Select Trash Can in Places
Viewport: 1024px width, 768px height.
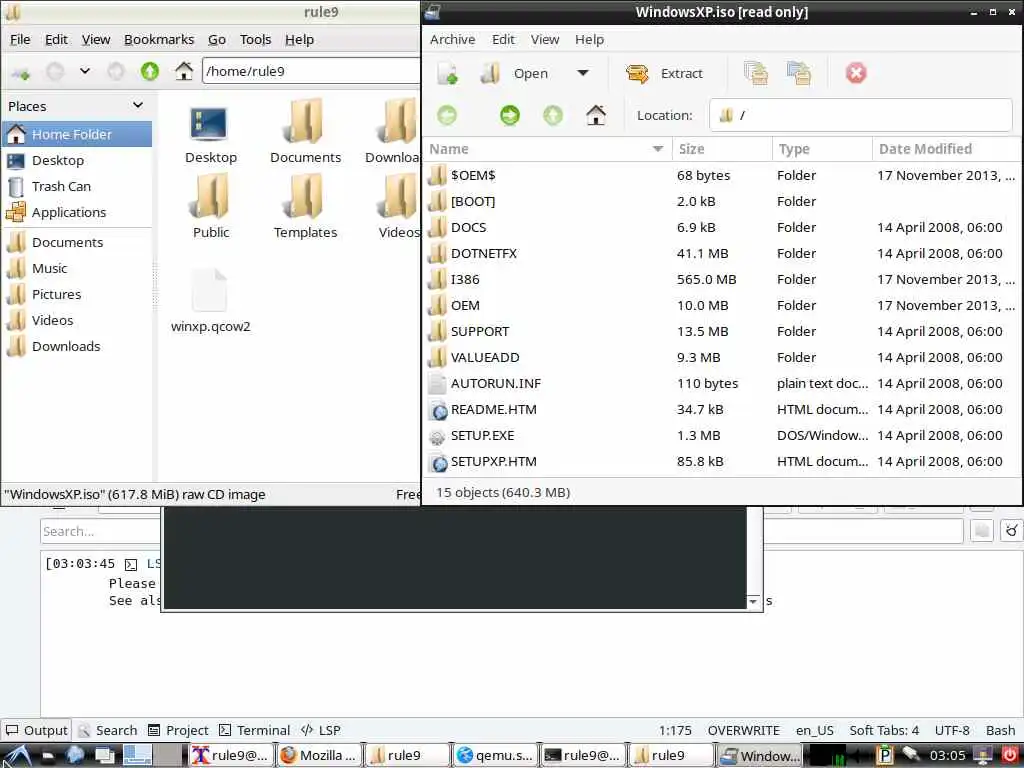(77, 187)
